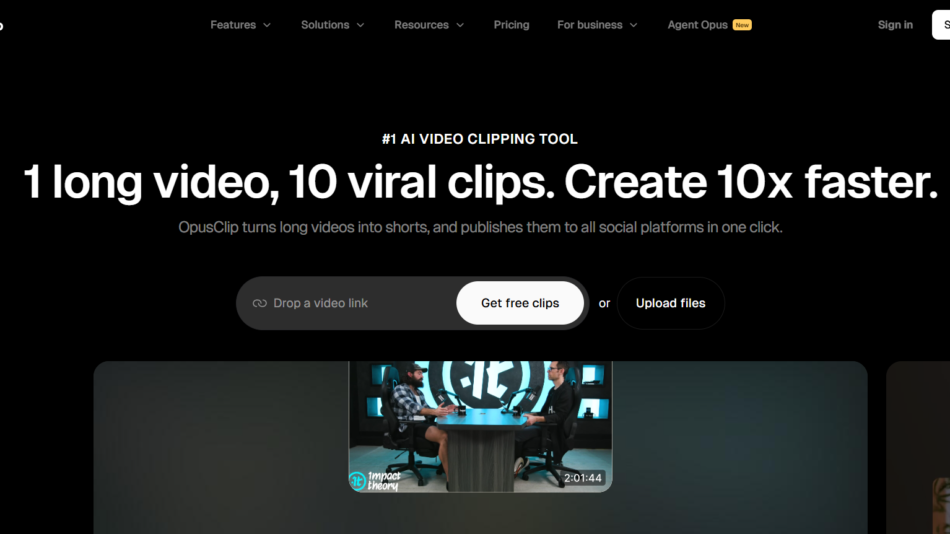Click the chain link icon in input
The width and height of the screenshot is (950, 534).
pyautogui.click(x=259, y=303)
